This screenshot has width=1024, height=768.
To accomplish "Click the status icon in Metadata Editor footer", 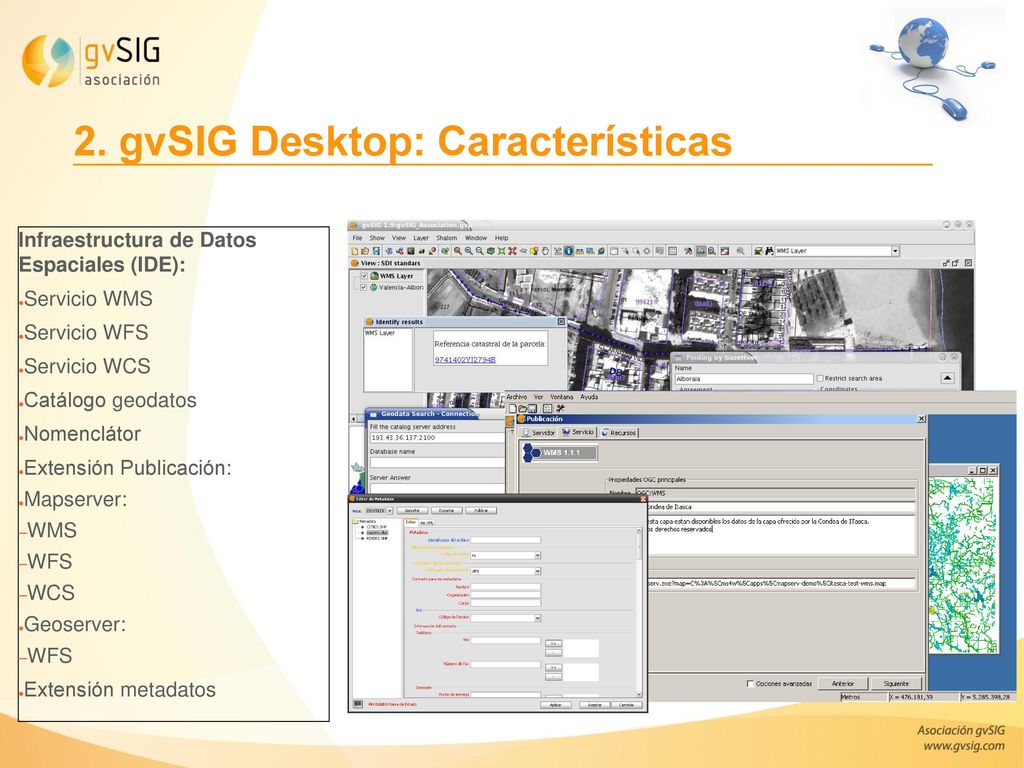I will (357, 704).
